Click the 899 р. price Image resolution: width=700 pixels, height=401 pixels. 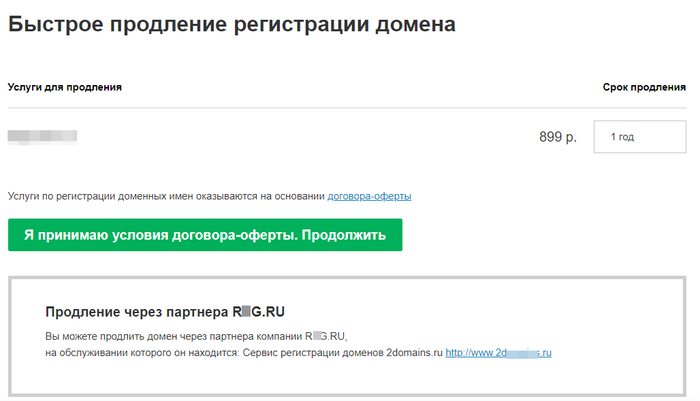click(557, 137)
